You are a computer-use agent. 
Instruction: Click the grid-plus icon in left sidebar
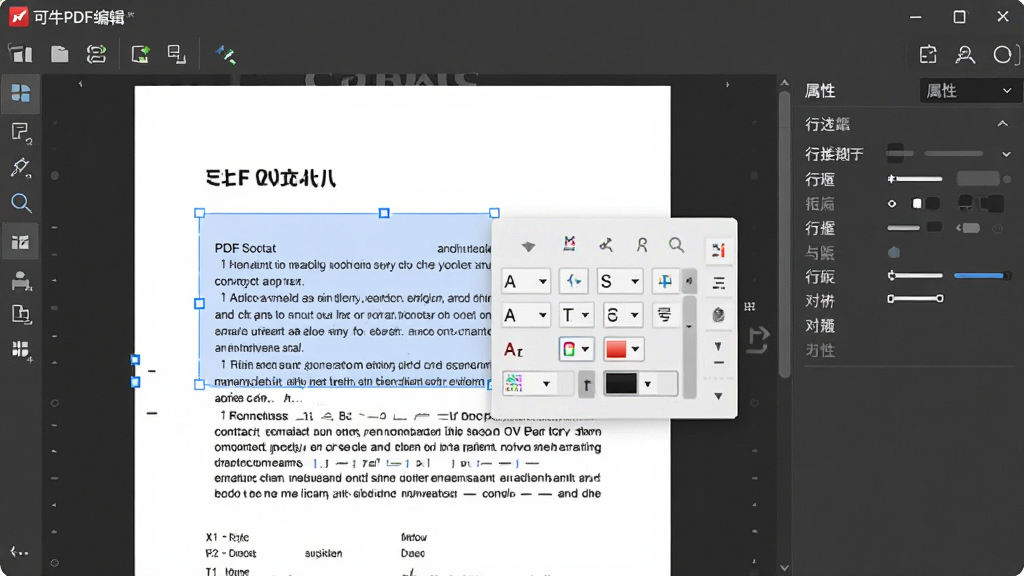coord(21,350)
